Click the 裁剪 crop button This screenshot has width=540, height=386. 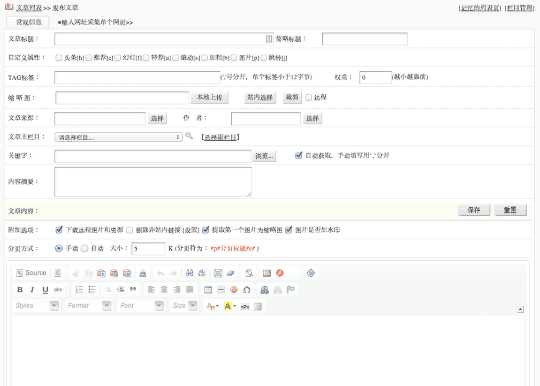pyautogui.click(x=292, y=97)
